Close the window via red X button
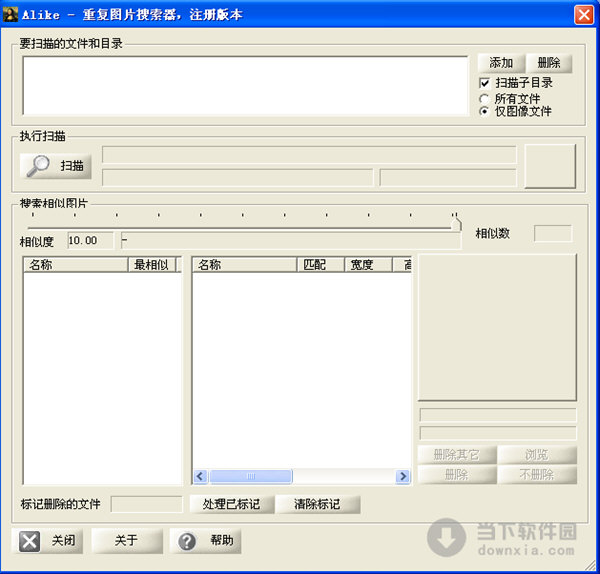The image size is (600, 574). (x=584, y=15)
